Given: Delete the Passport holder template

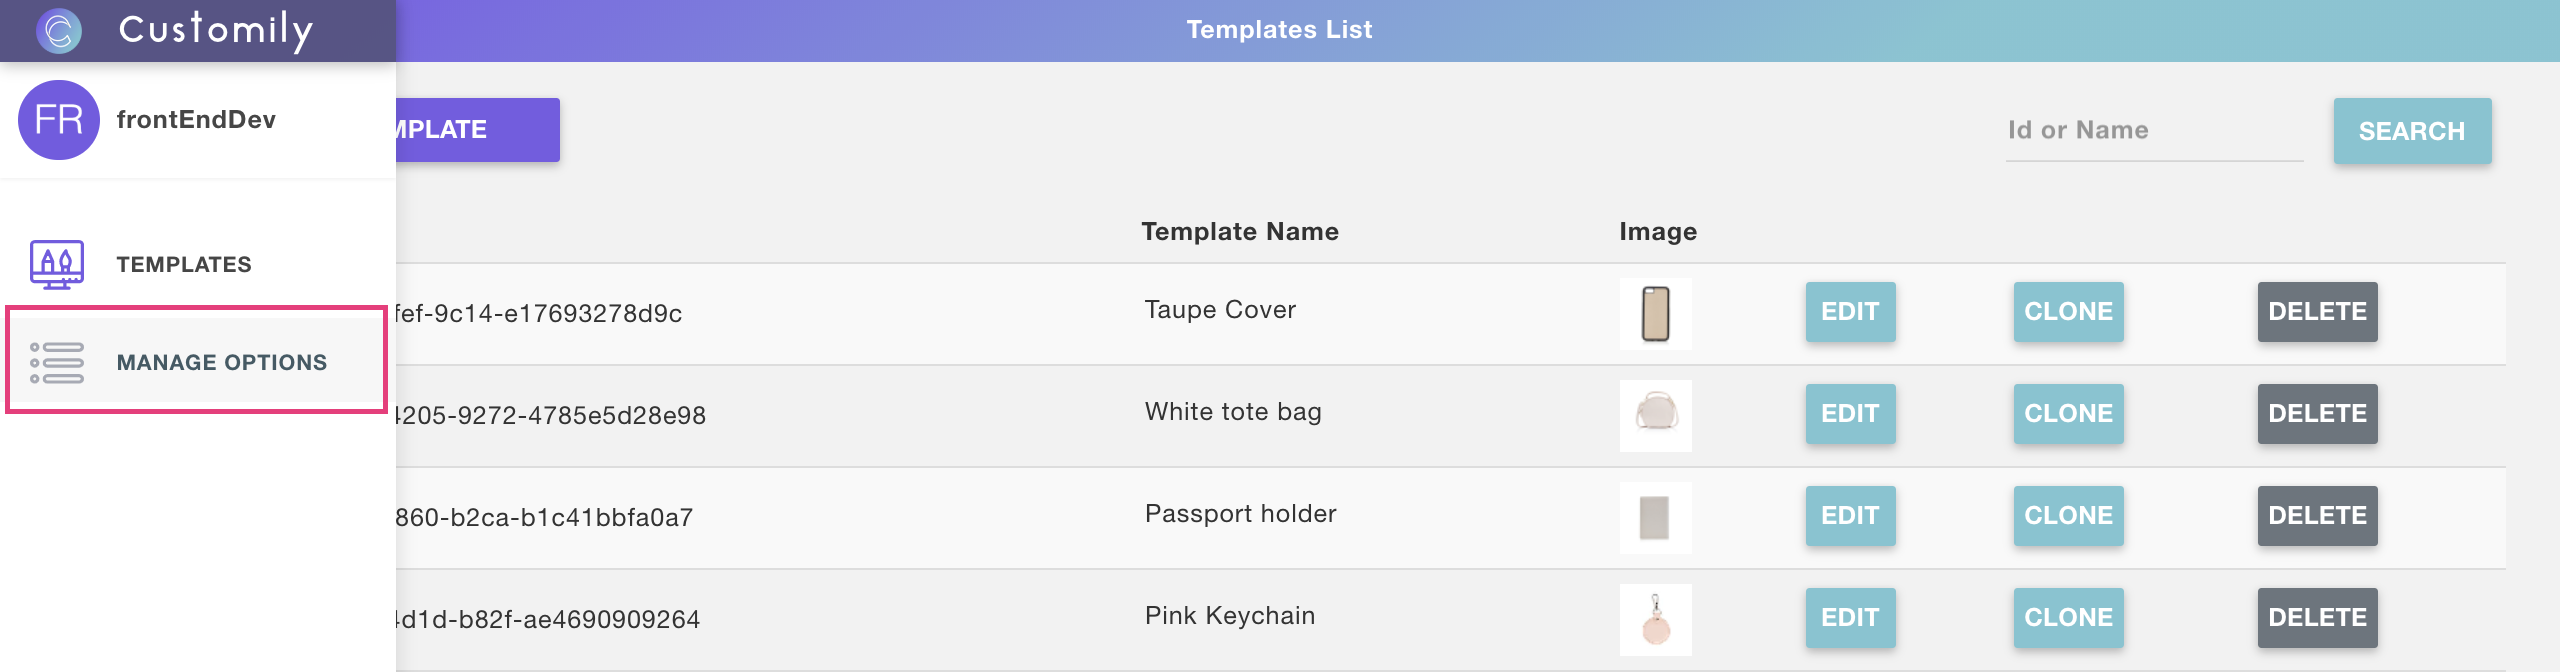Looking at the screenshot, I should [x=2317, y=516].
